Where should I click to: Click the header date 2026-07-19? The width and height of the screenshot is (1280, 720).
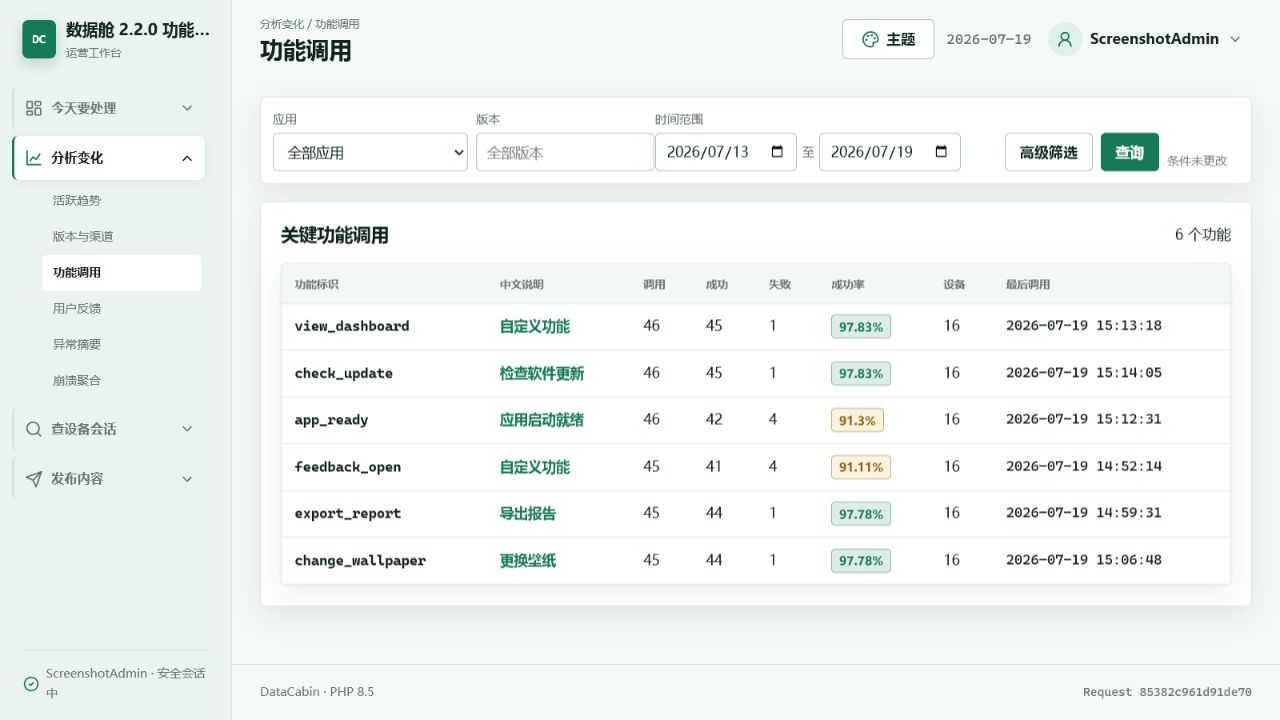pyautogui.click(x=988, y=39)
